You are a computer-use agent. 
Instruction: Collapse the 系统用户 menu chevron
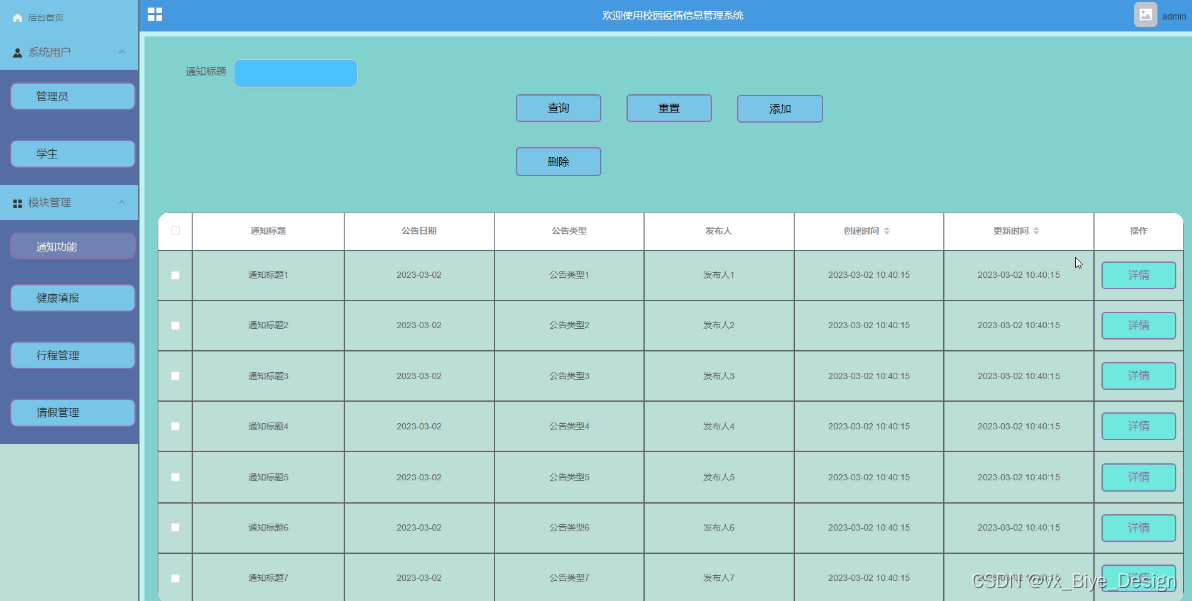[122, 52]
